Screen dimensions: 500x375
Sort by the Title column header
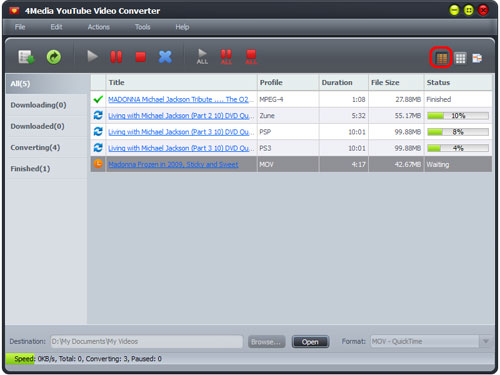(x=181, y=82)
